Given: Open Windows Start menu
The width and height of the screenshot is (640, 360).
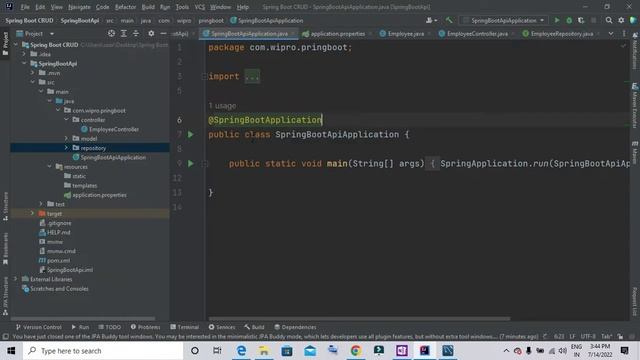Looking at the screenshot, I should click(11, 351).
